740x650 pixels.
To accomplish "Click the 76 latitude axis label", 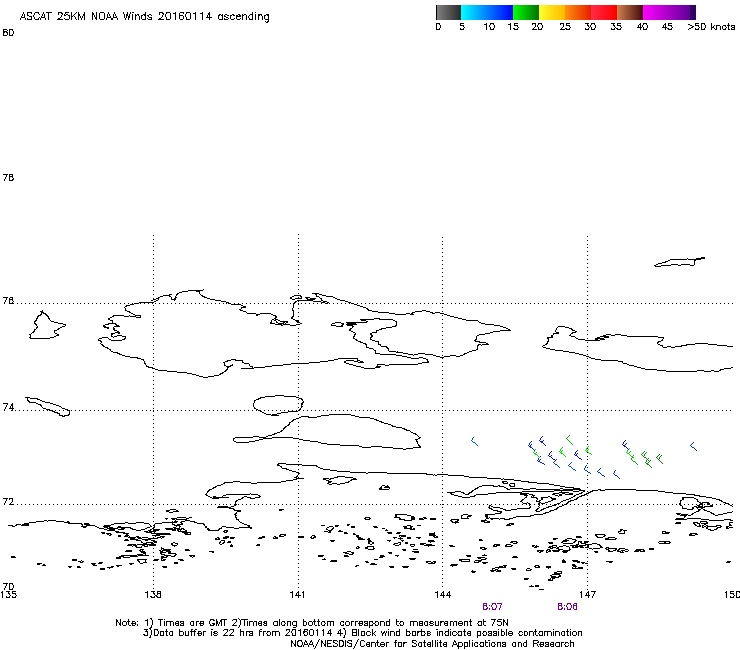I will pyautogui.click(x=8, y=301).
